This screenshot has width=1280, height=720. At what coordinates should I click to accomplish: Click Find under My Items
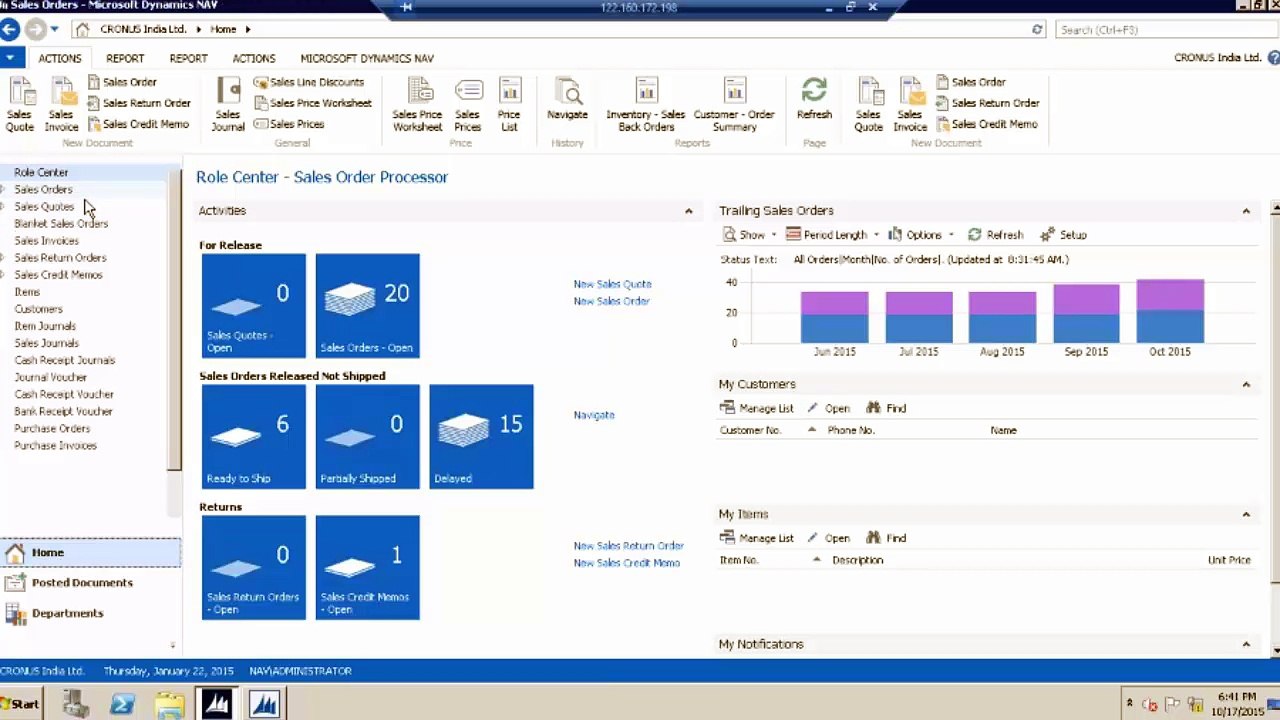886,538
